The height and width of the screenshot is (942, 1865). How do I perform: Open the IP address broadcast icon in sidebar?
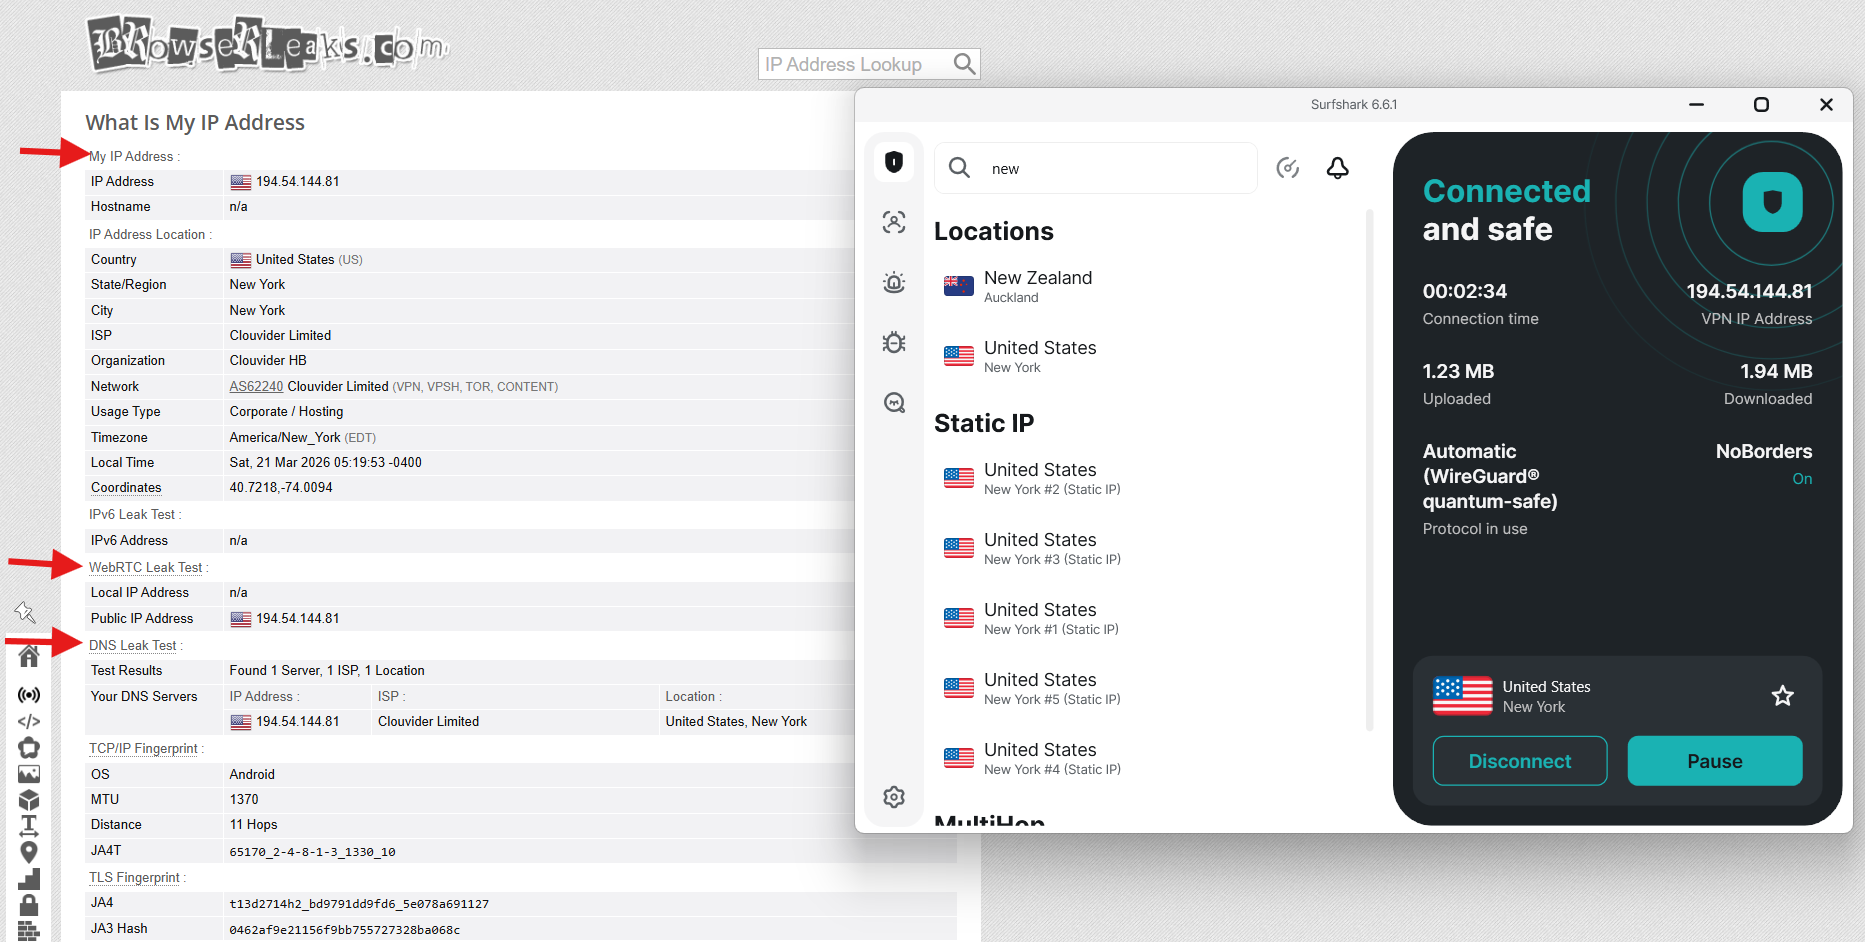click(29, 695)
